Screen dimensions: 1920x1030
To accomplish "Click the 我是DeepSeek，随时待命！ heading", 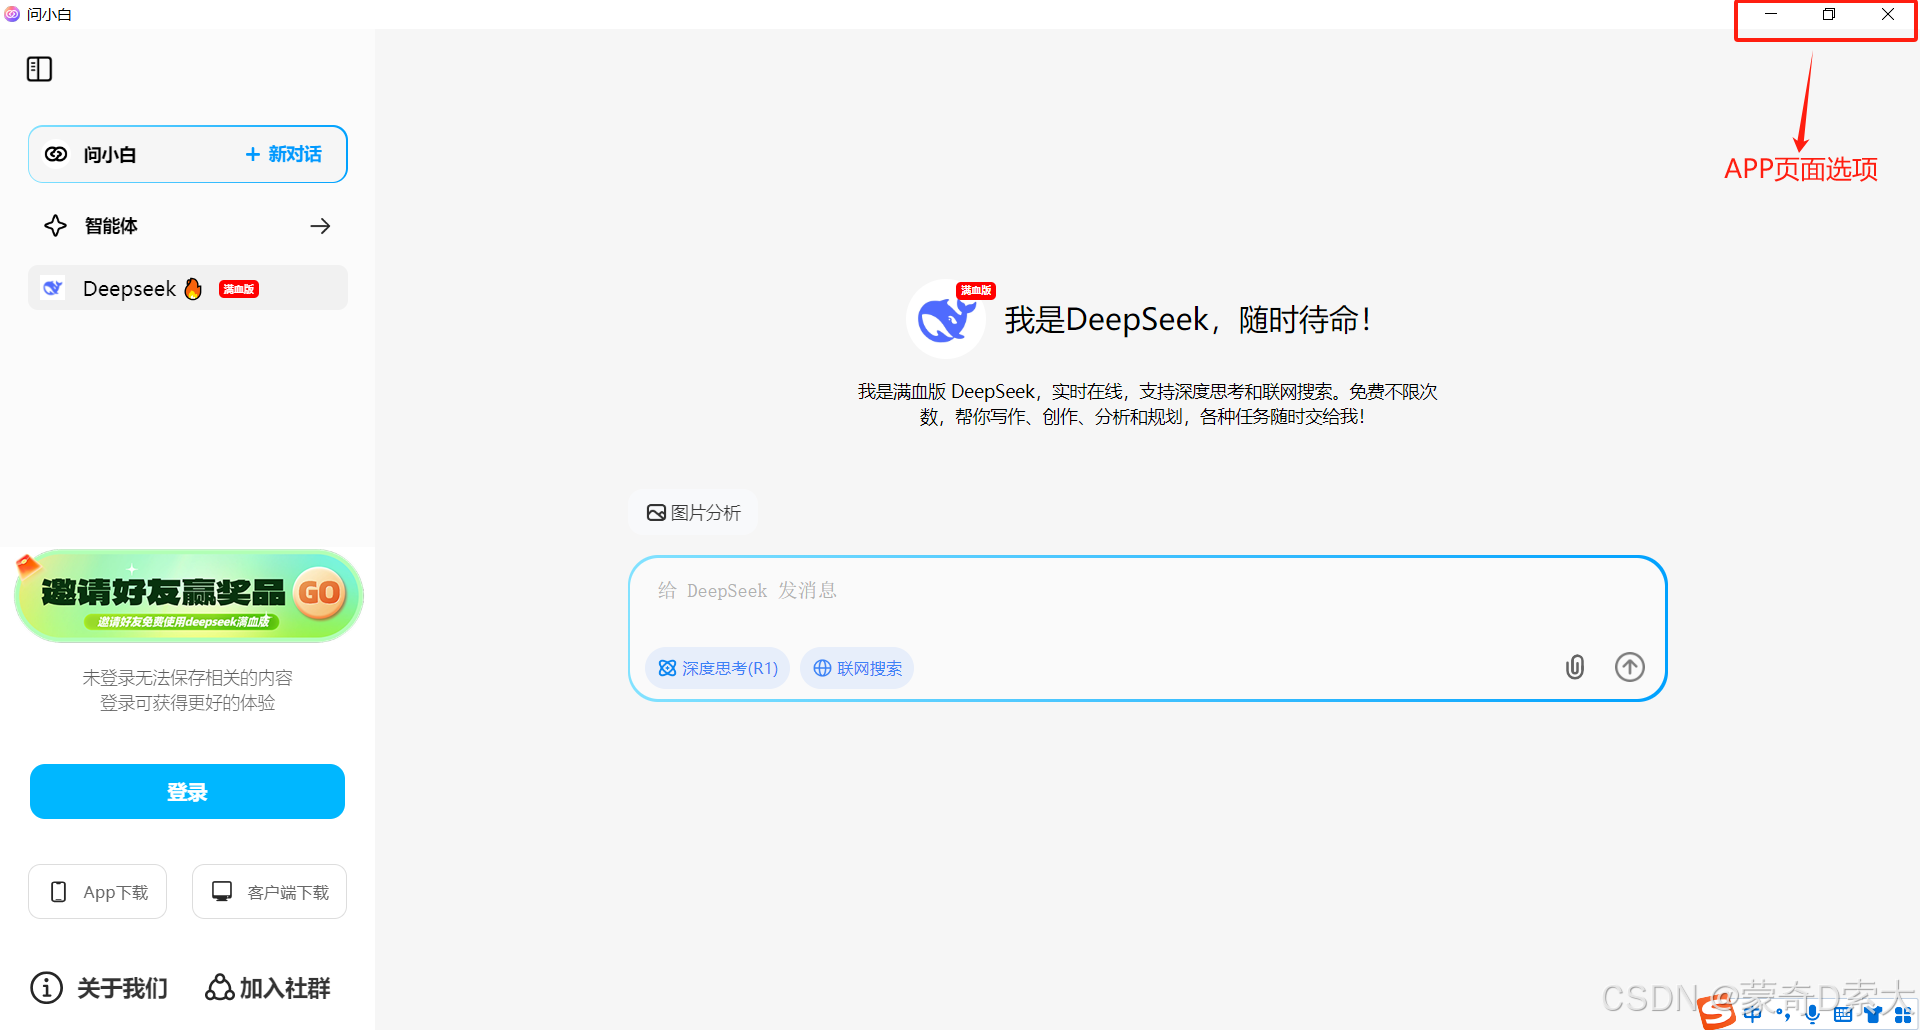I will coord(1188,320).
